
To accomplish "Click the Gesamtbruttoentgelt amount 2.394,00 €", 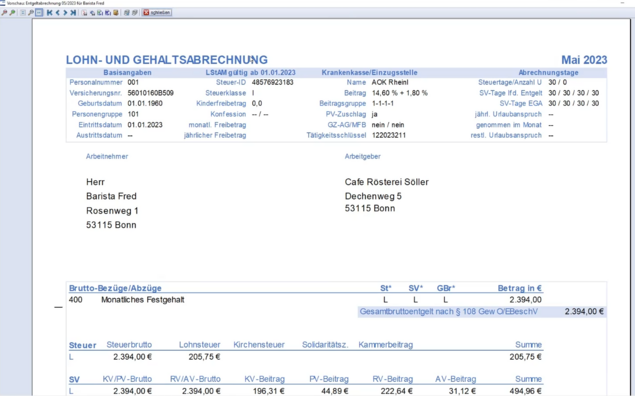I will tap(584, 312).
